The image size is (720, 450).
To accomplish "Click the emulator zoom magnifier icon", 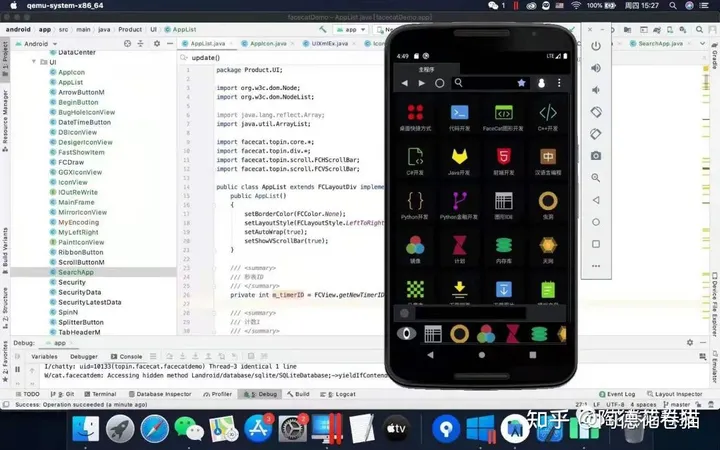I will pyautogui.click(x=596, y=177).
